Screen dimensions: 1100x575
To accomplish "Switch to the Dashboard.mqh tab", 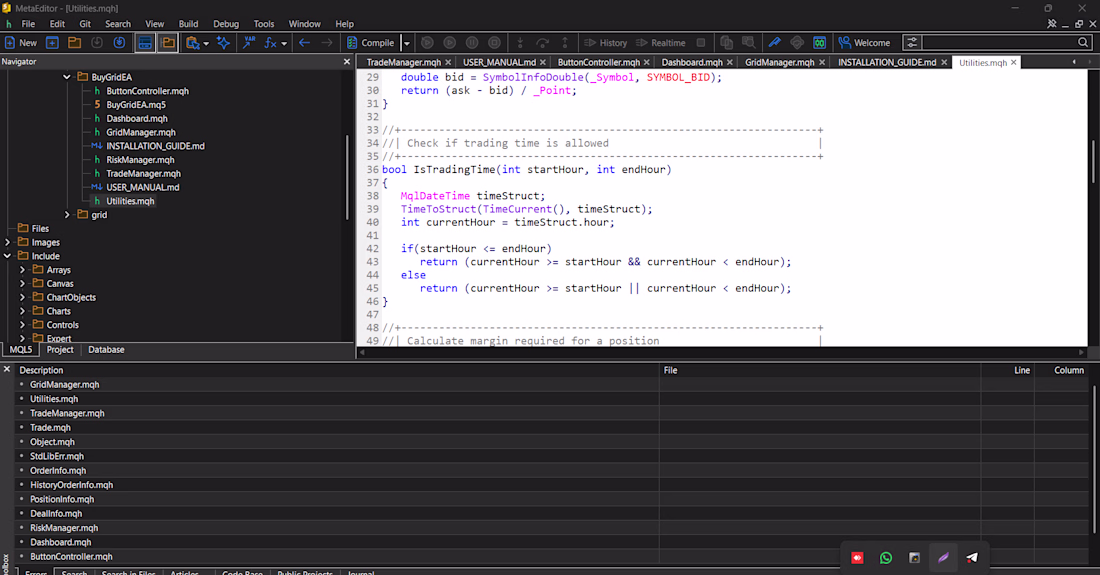I will pyautogui.click(x=692, y=62).
